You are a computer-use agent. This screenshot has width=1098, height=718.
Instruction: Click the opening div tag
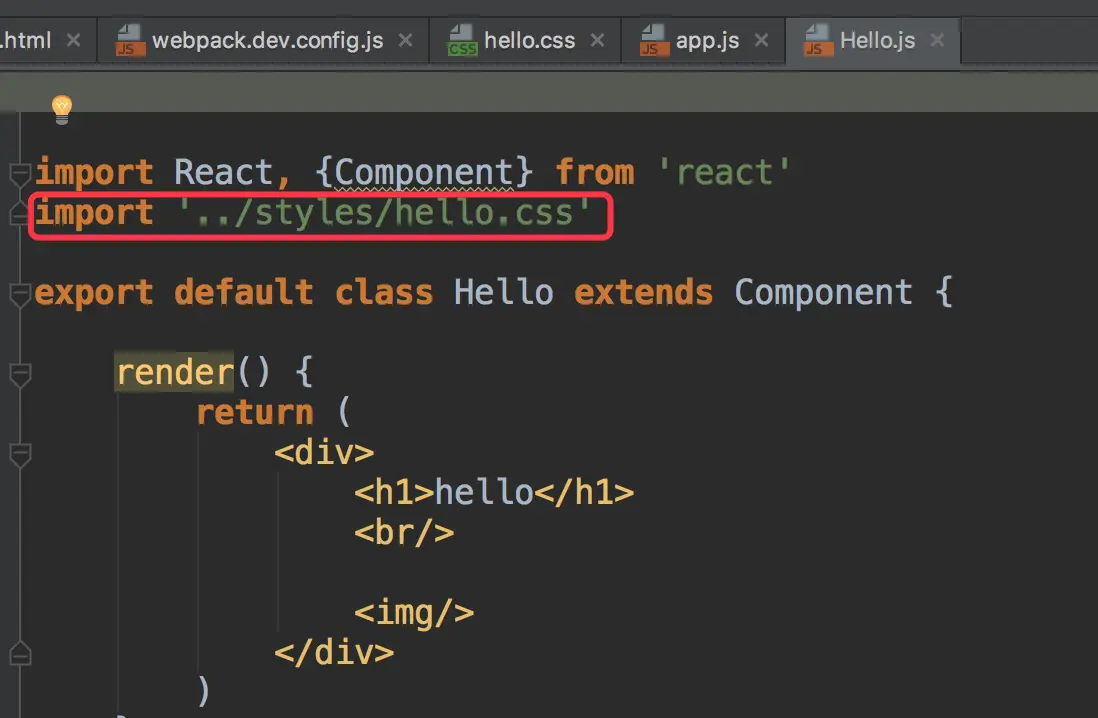(324, 452)
